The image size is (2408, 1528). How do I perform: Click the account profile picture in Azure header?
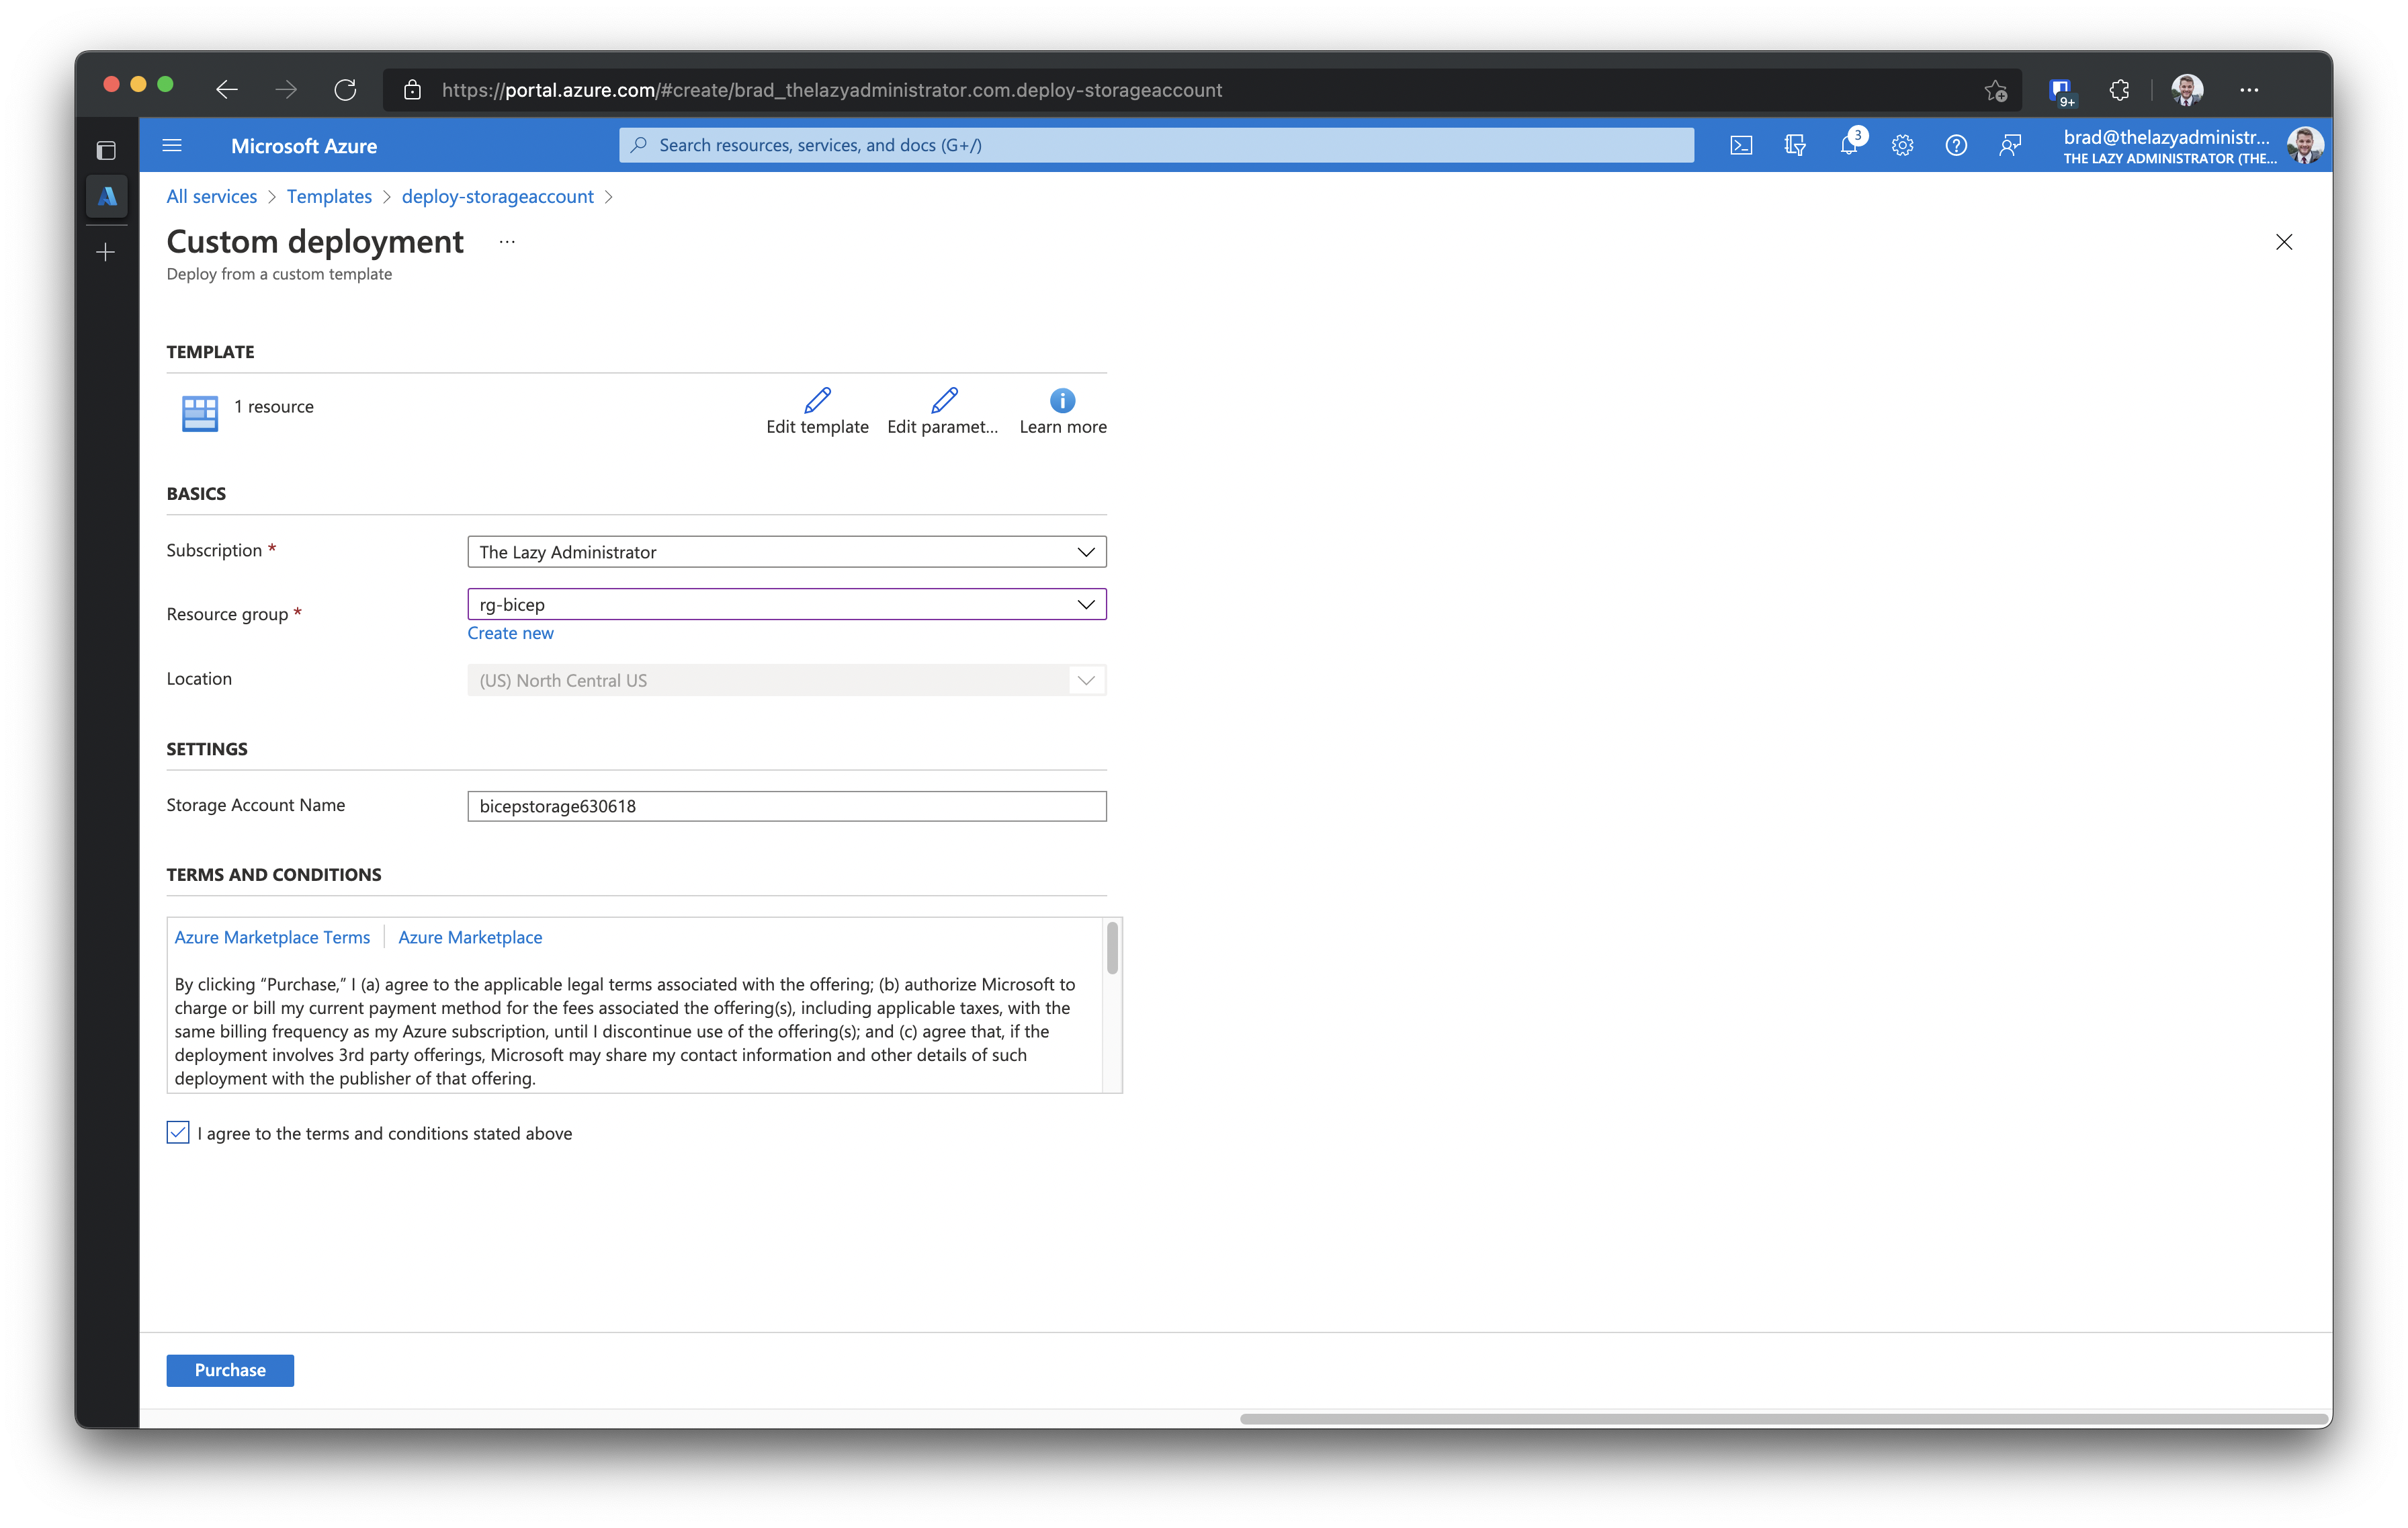point(2305,146)
